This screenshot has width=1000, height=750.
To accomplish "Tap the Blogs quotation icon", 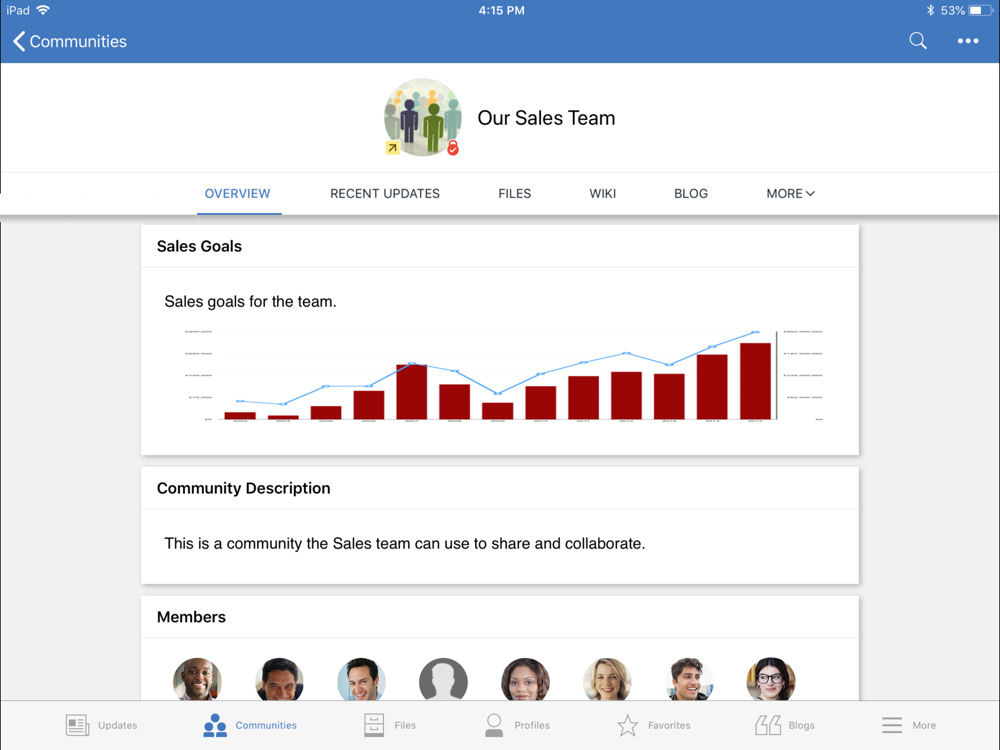I will [x=768, y=725].
